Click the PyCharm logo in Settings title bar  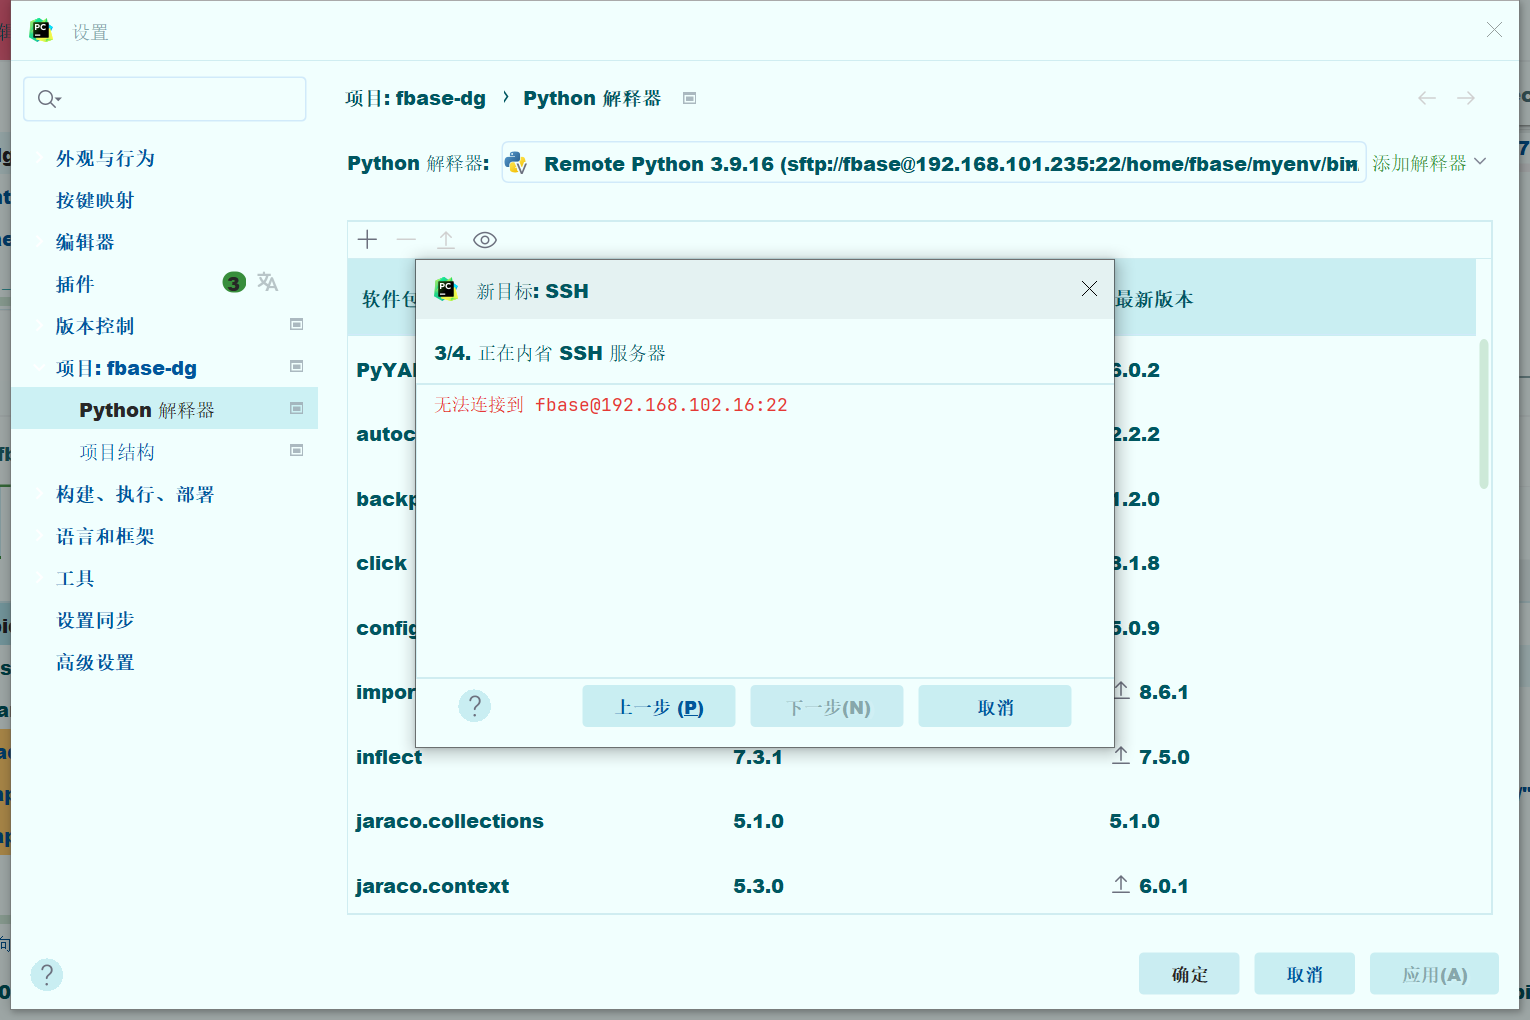tap(41, 30)
